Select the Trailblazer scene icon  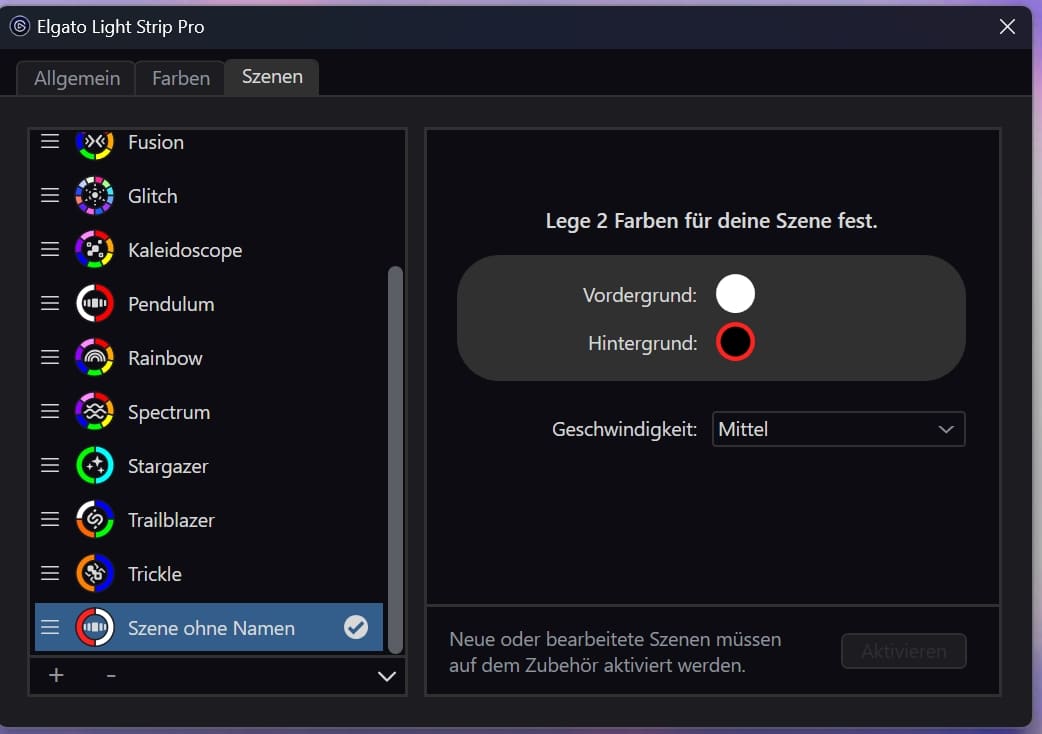click(95, 520)
